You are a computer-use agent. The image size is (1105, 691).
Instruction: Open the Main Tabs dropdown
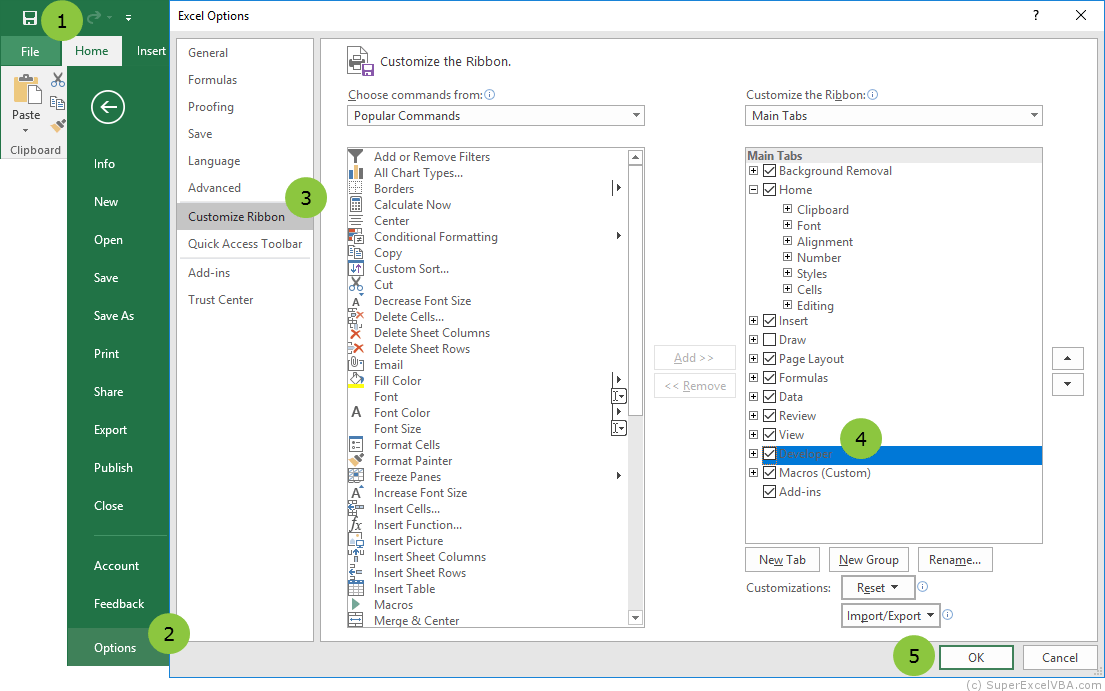pyautogui.click(x=1034, y=115)
